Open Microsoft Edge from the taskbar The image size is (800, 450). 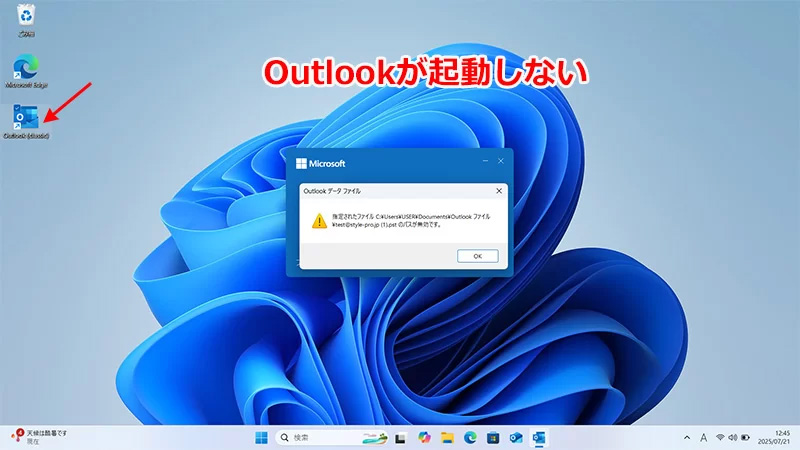click(470, 437)
